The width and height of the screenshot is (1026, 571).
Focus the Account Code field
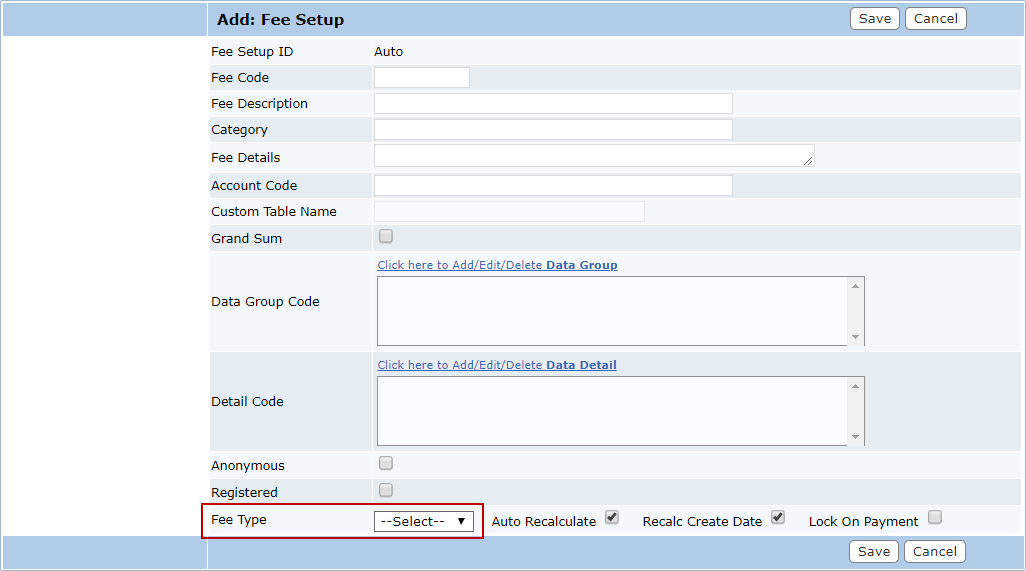(553, 186)
